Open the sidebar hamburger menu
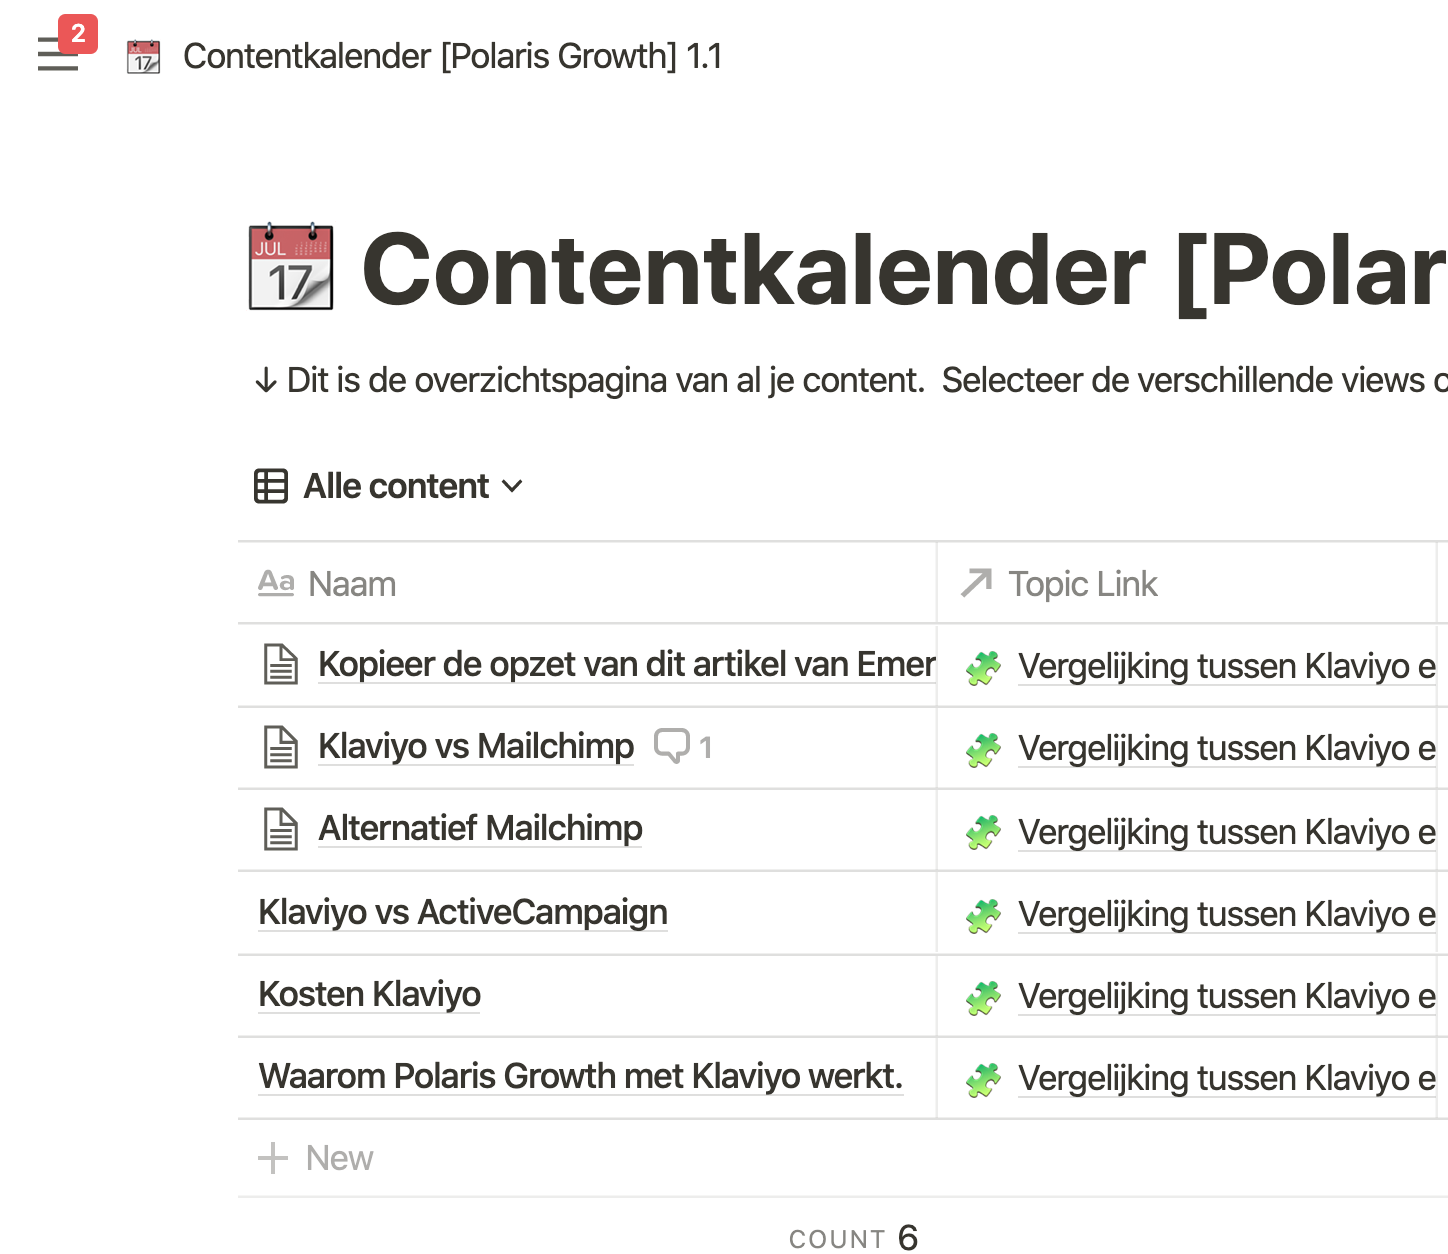 click(57, 55)
